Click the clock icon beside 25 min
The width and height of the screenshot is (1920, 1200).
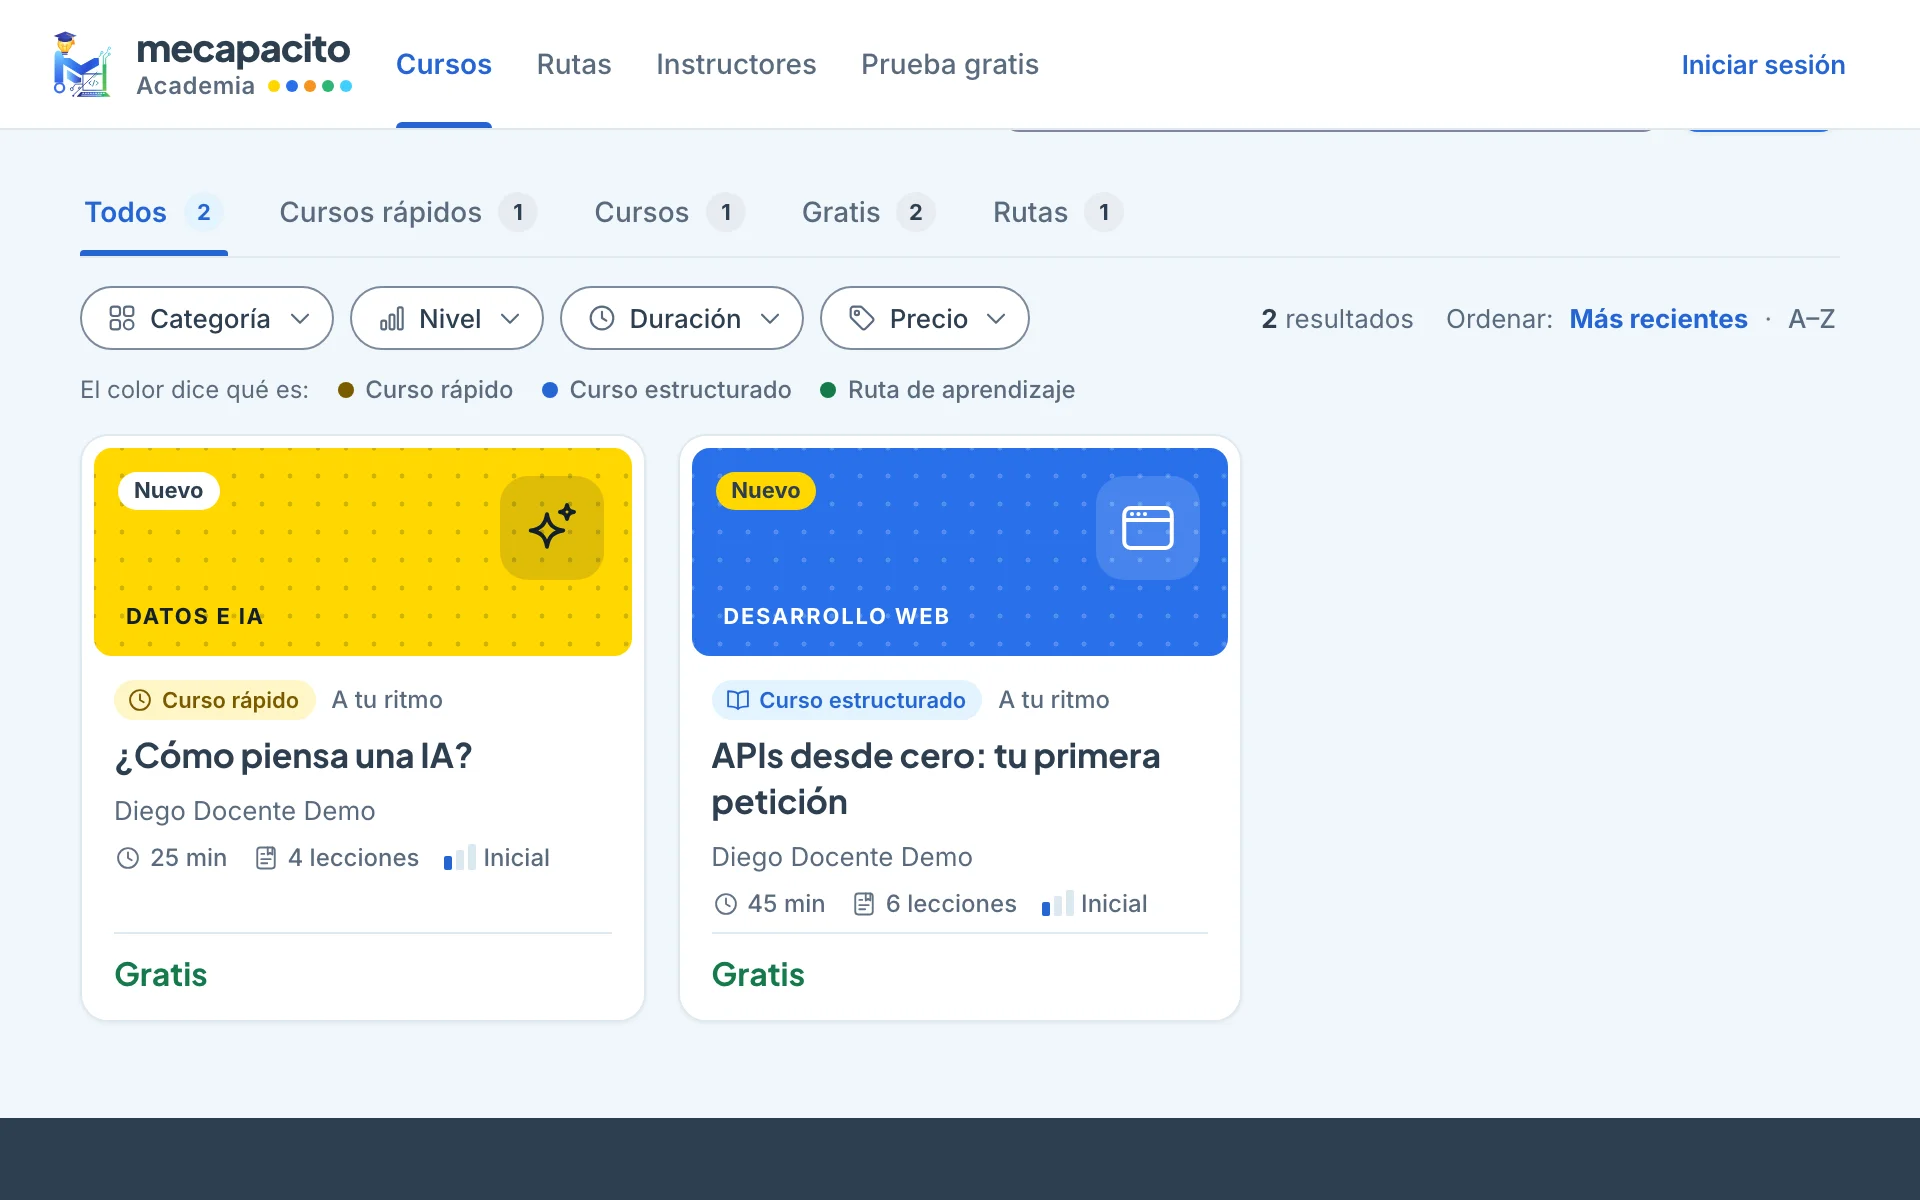(x=128, y=858)
